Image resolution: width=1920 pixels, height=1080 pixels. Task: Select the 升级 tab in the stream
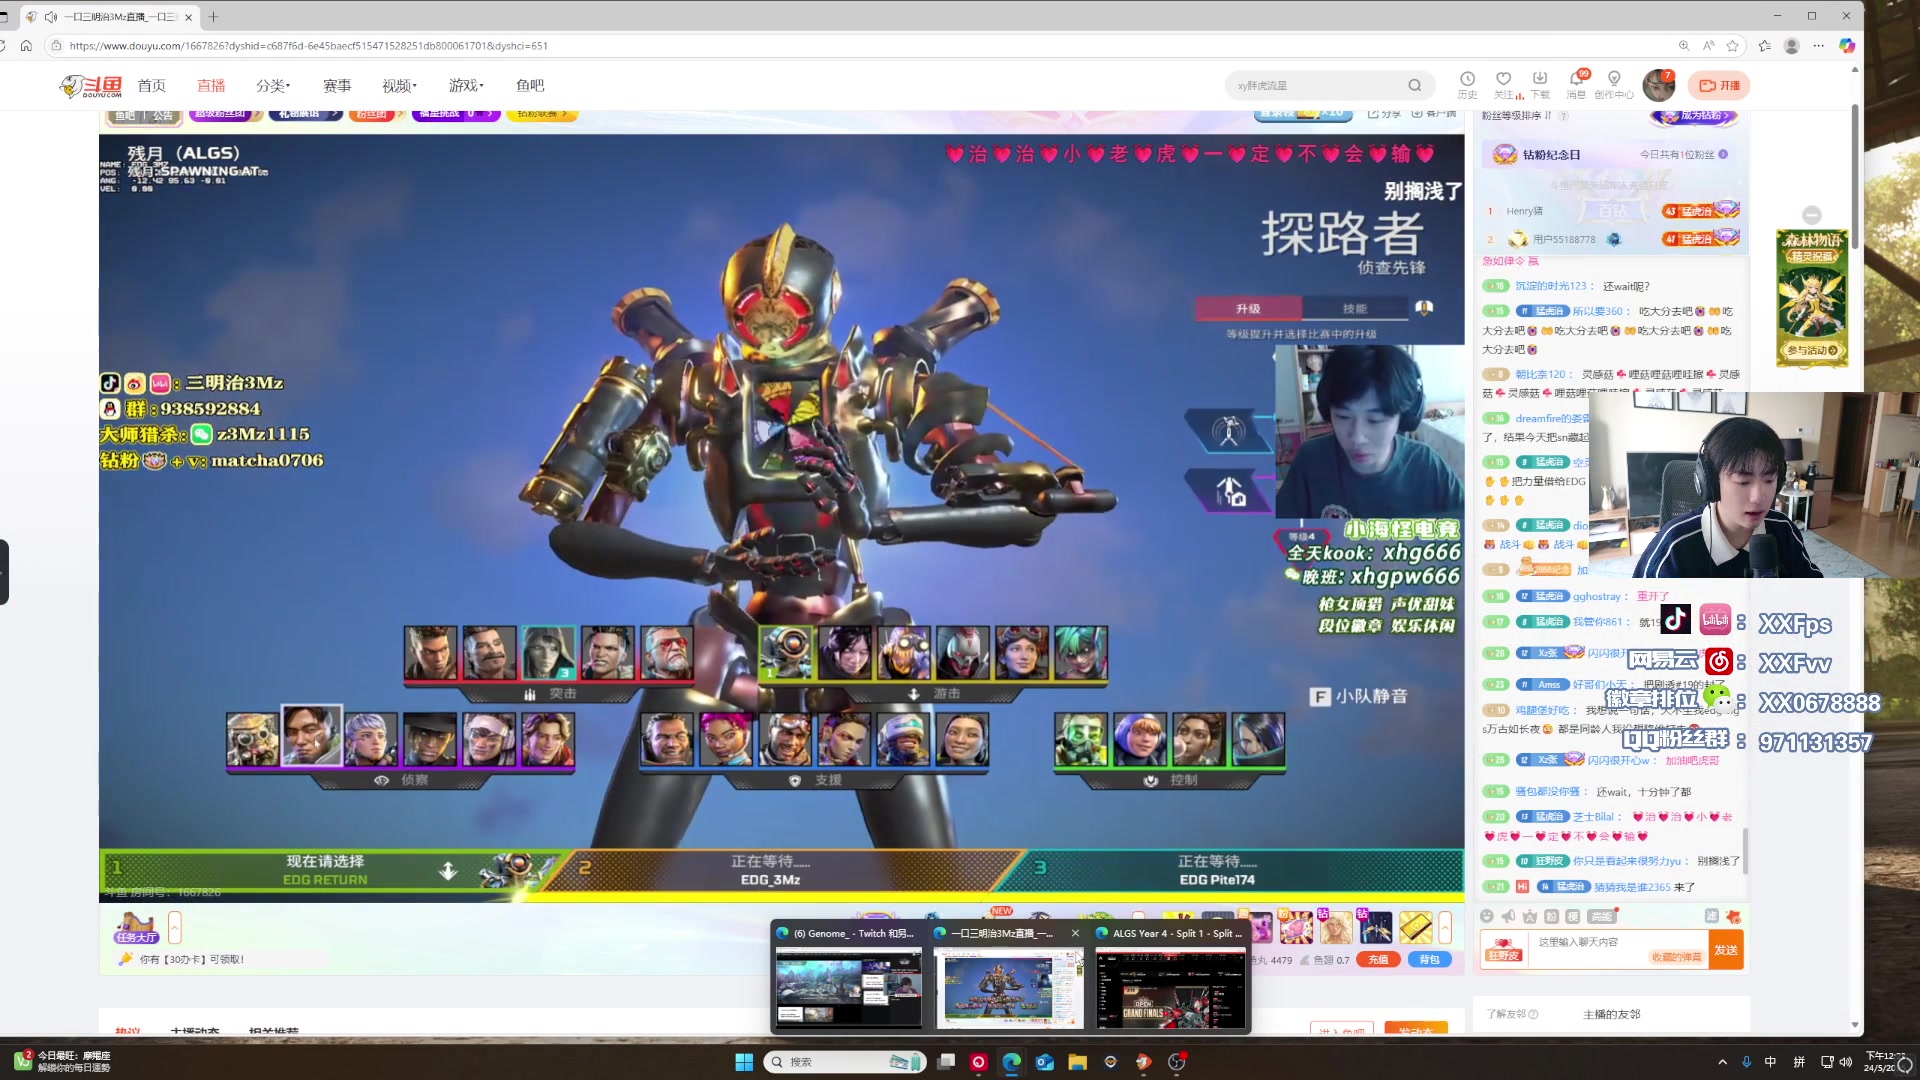click(x=1248, y=309)
